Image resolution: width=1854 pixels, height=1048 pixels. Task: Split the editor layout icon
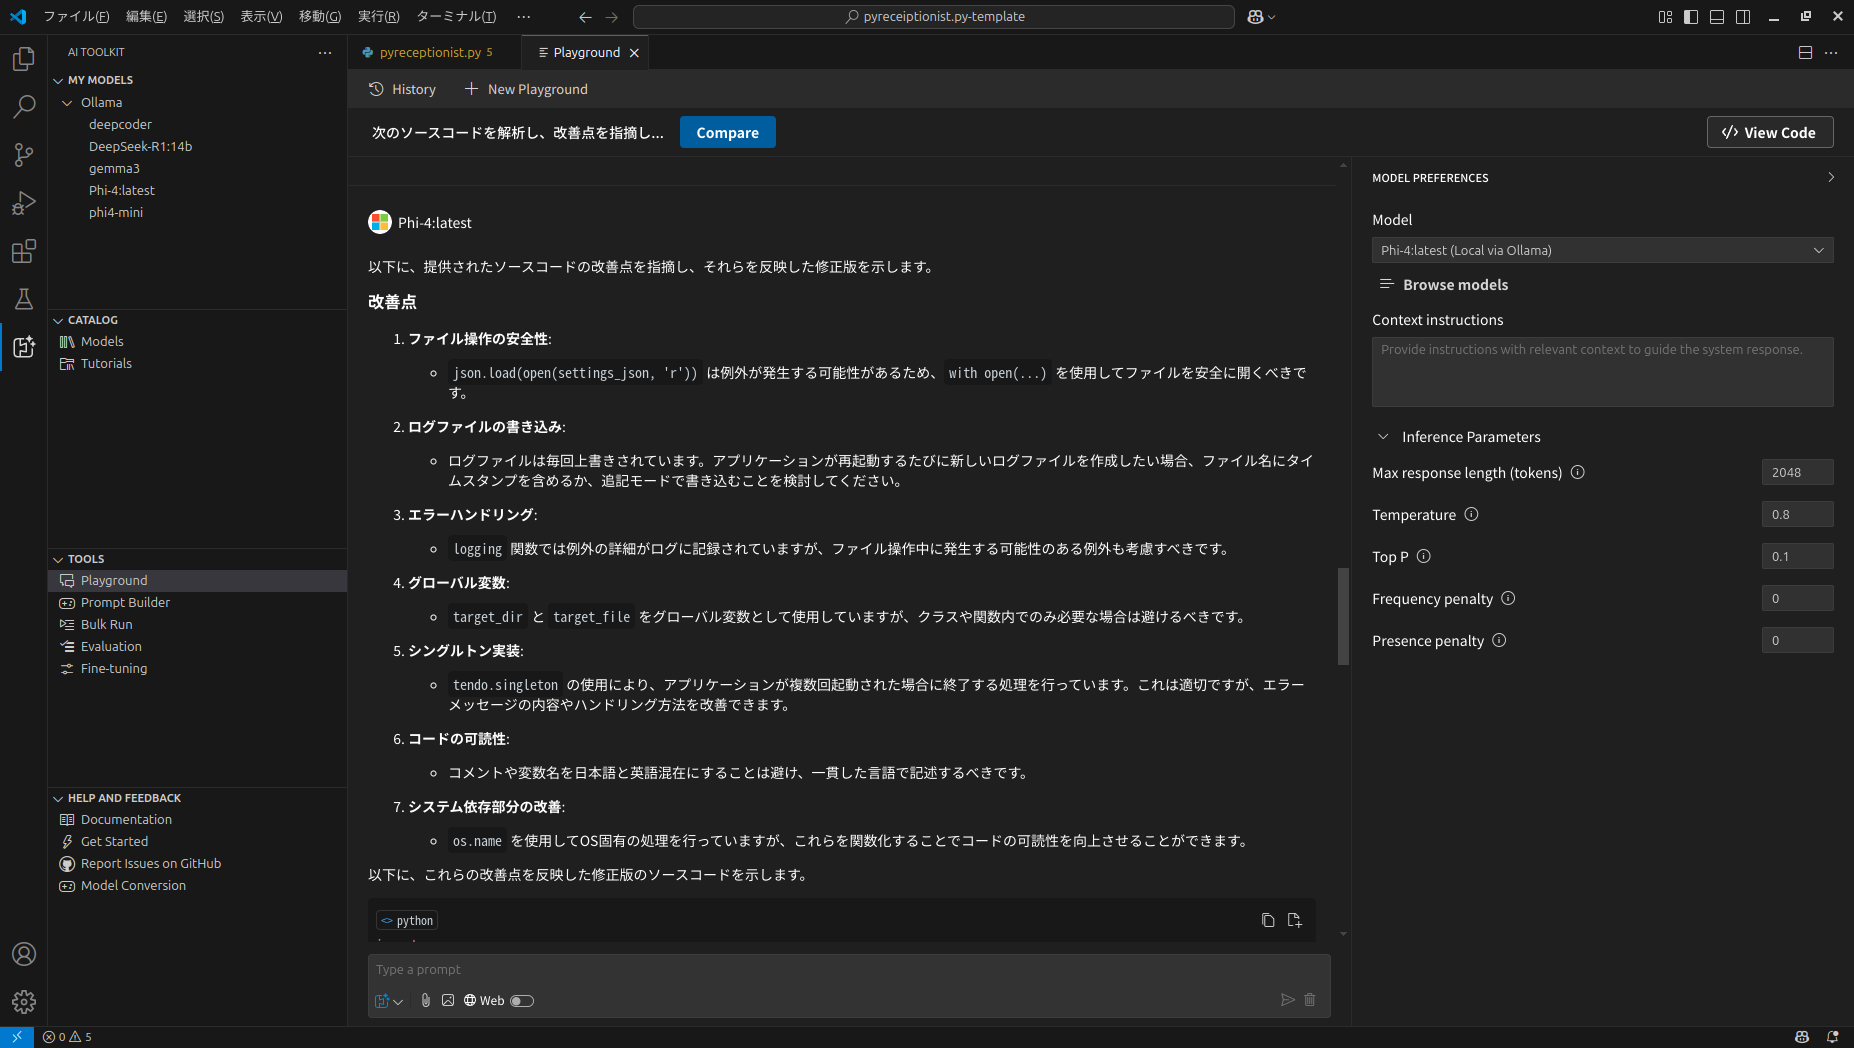(1805, 52)
